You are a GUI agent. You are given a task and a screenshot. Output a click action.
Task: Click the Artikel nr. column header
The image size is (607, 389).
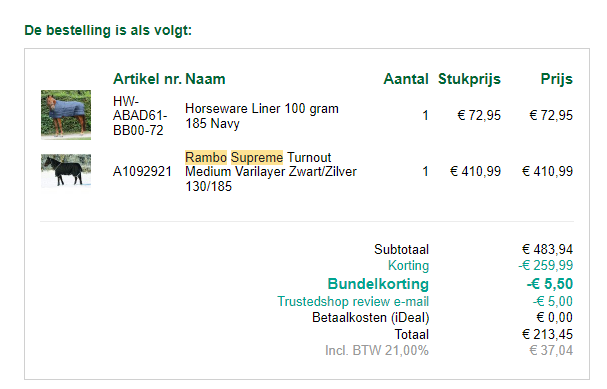147,79
